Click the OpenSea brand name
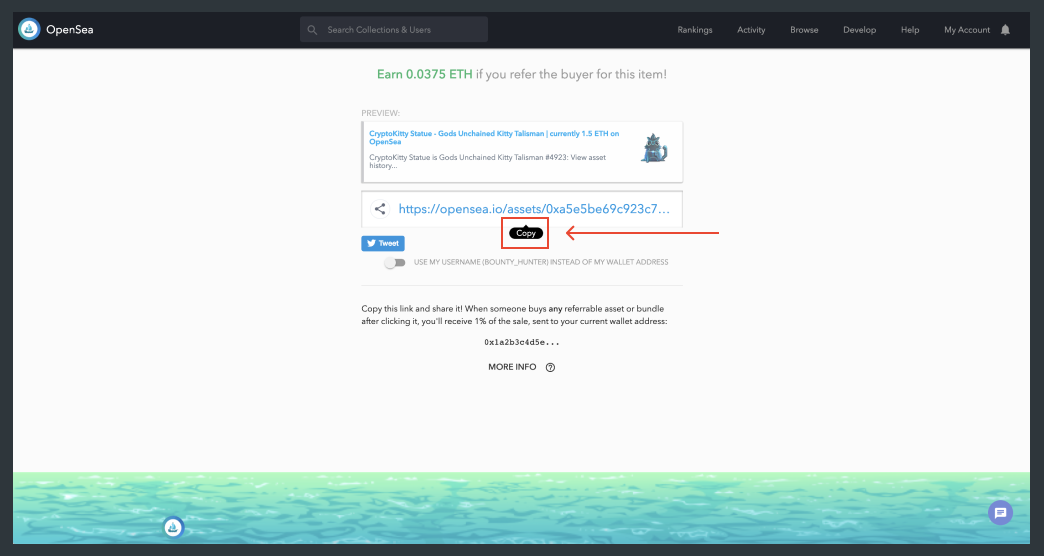1044x556 pixels. (x=69, y=30)
